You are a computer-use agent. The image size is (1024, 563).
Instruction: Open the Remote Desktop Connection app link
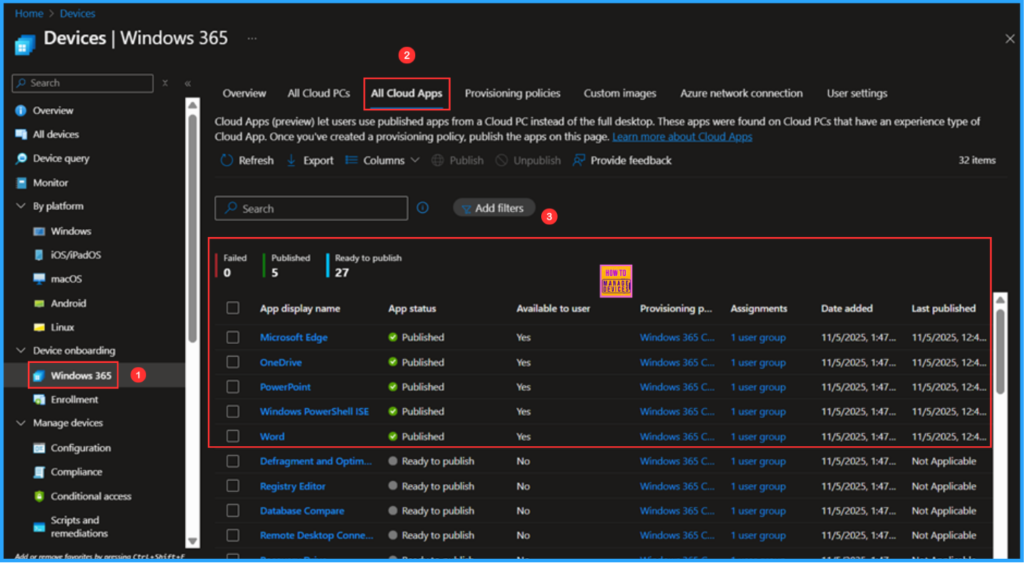tap(317, 536)
